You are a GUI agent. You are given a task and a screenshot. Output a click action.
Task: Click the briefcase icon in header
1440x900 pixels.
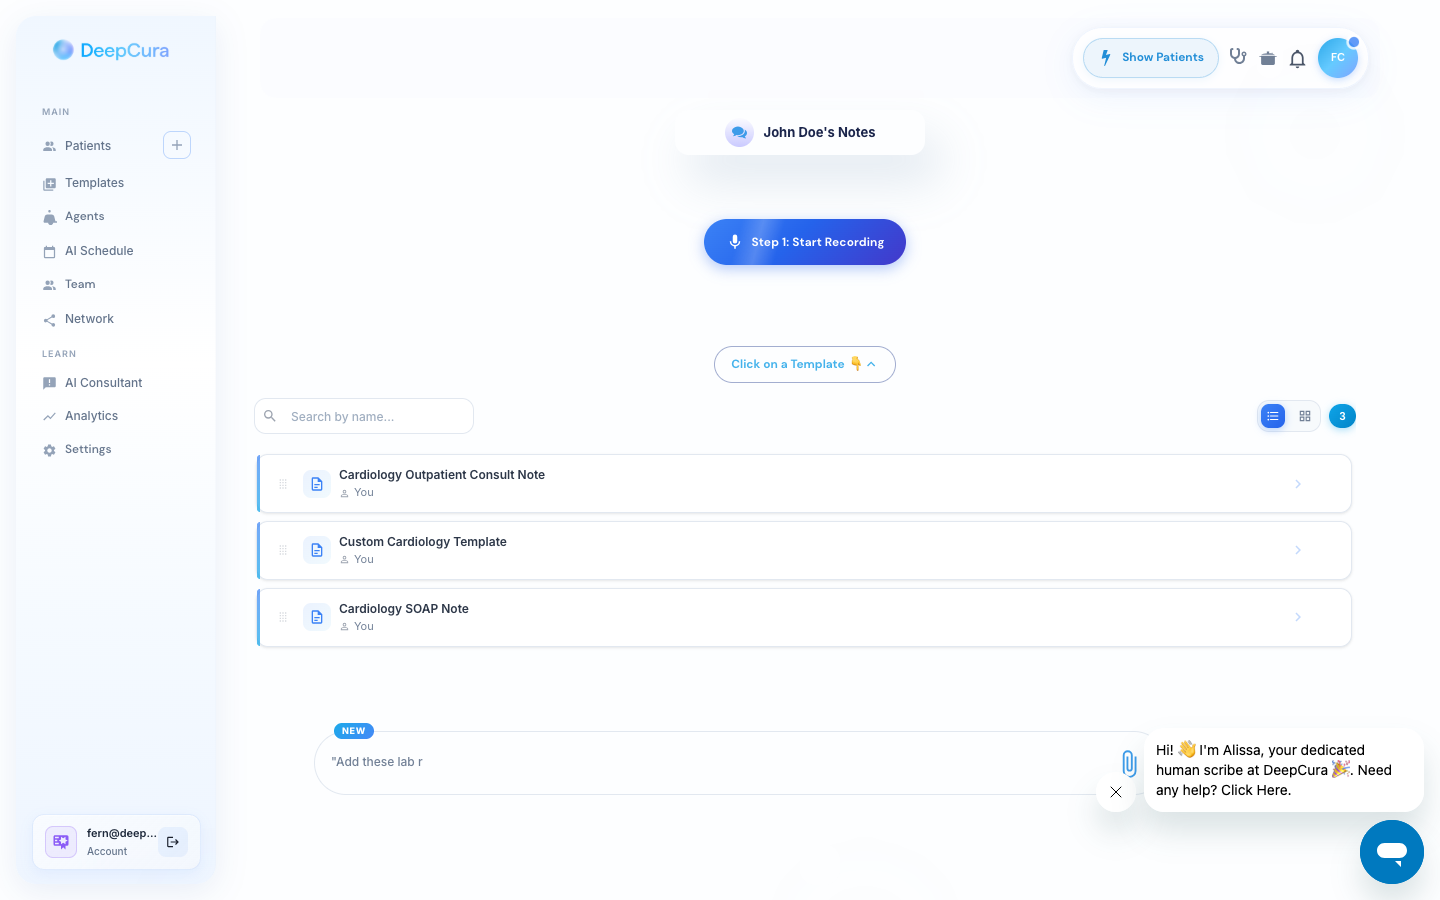click(1268, 58)
